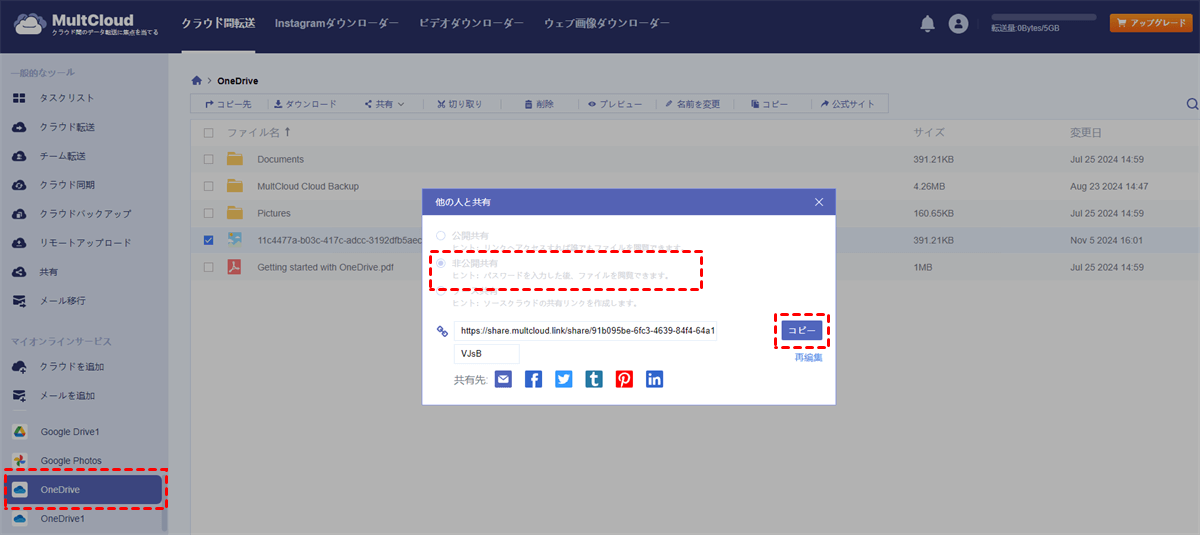The width and height of the screenshot is (1200, 535).
Task: Share link via LinkedIn icon
Action: (654, 380)
